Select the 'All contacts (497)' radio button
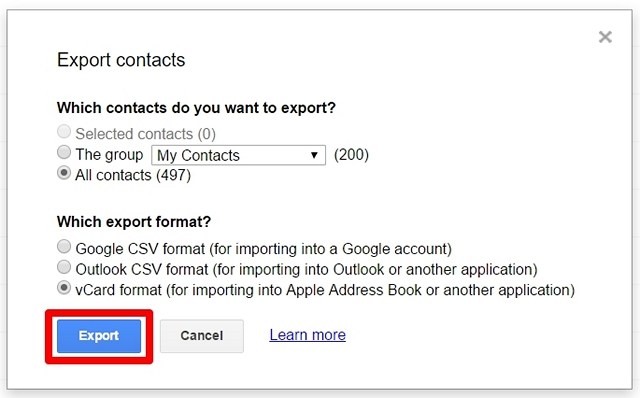The height and width of the screenshot is (398, 640). click(x=64, y=173)
